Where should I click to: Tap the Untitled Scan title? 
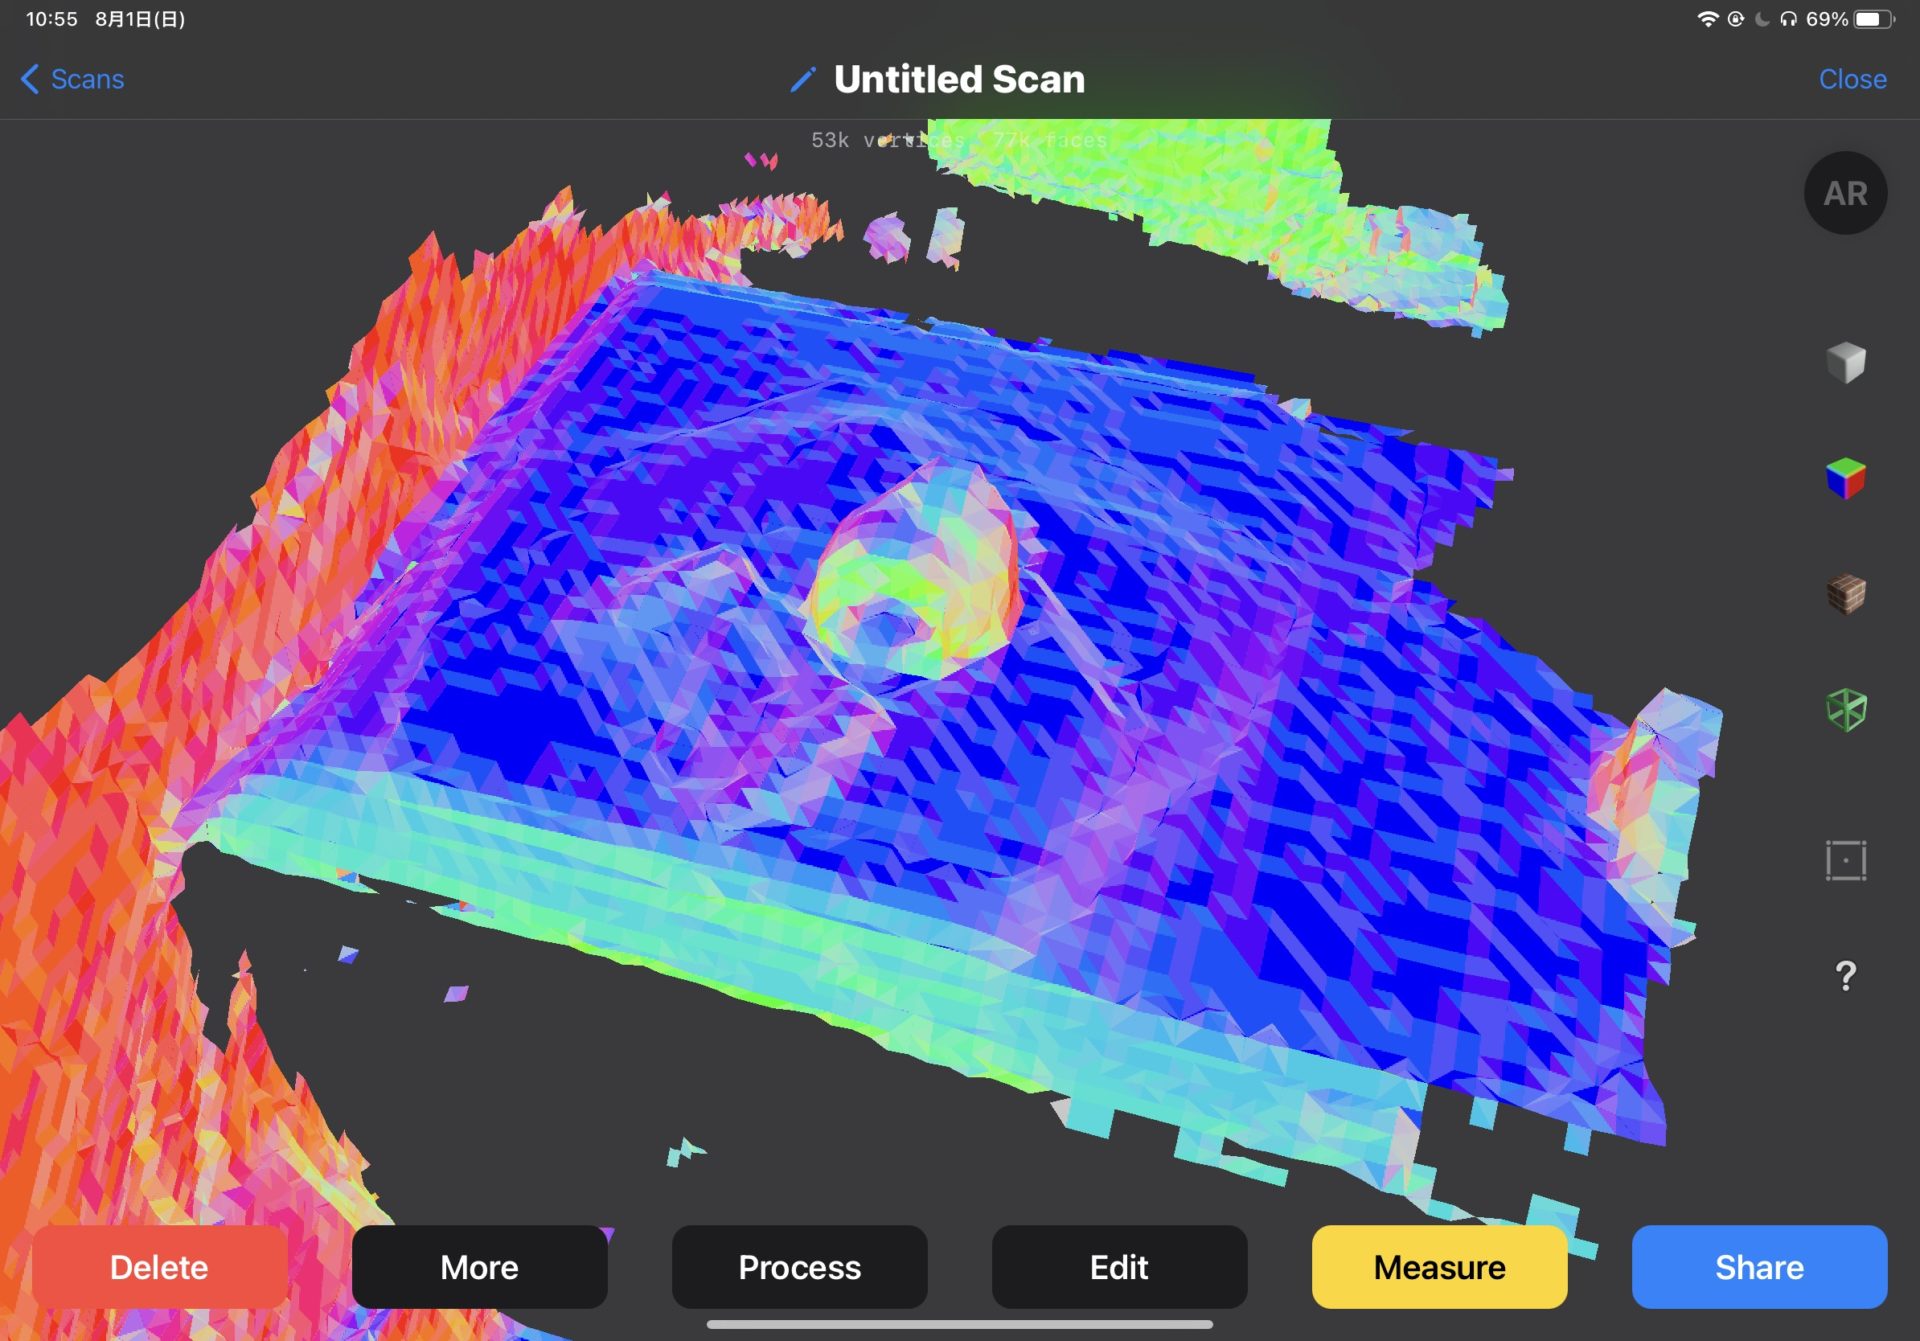click(x=959, y=79)
